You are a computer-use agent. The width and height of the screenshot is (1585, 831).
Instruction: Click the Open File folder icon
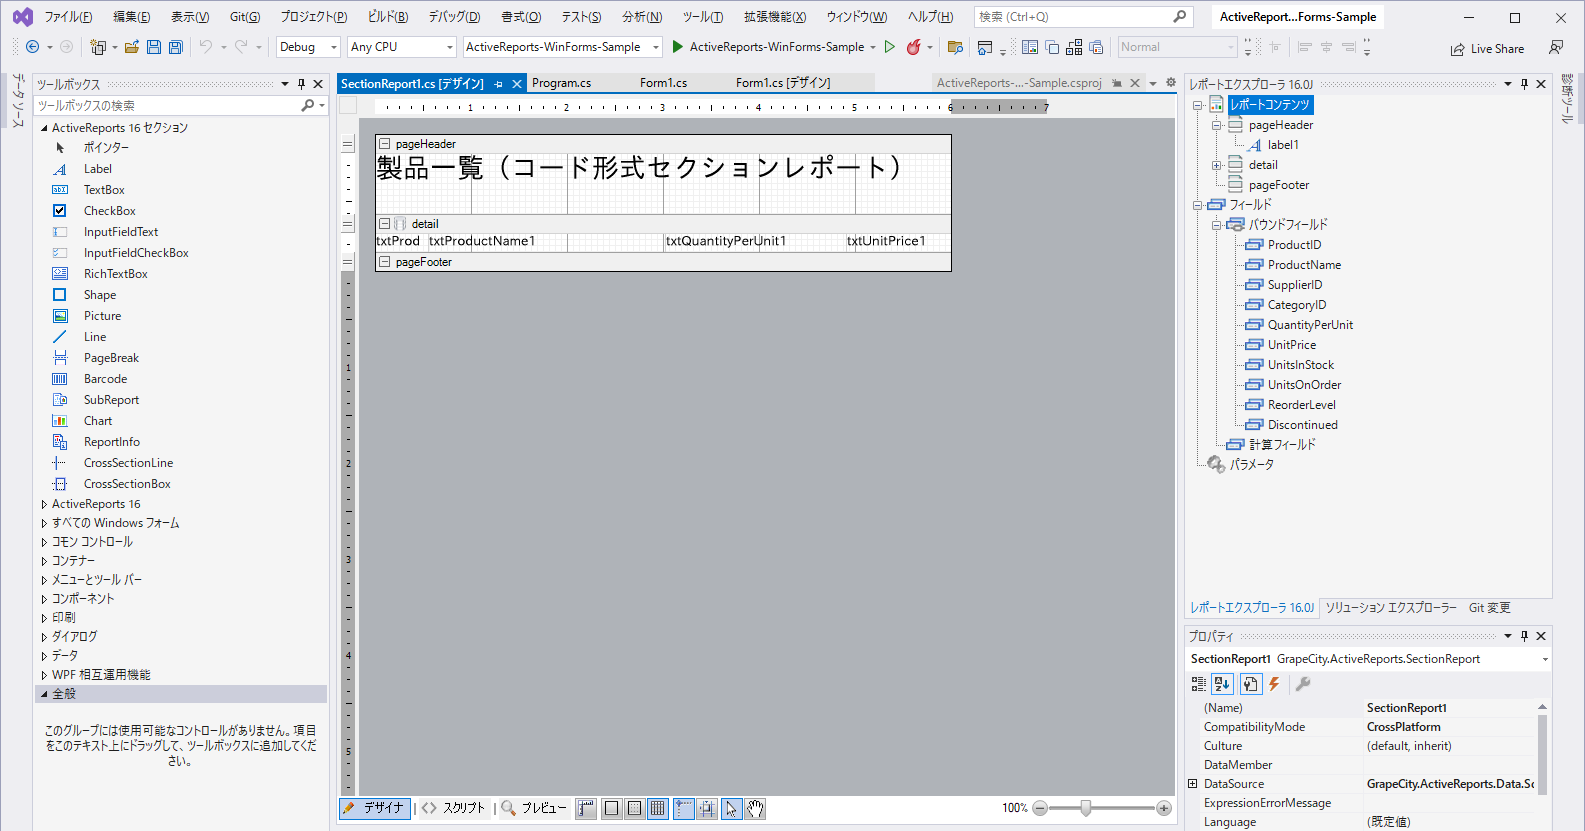[x=132, y=47]
